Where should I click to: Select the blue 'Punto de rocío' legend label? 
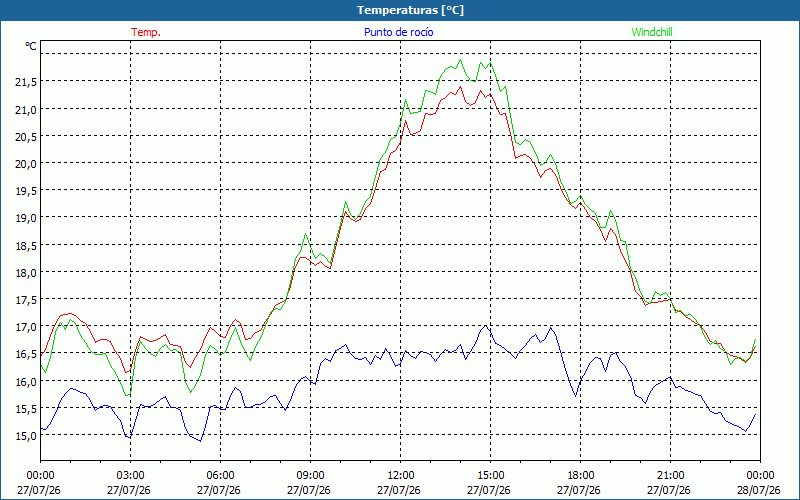[398, 32]
